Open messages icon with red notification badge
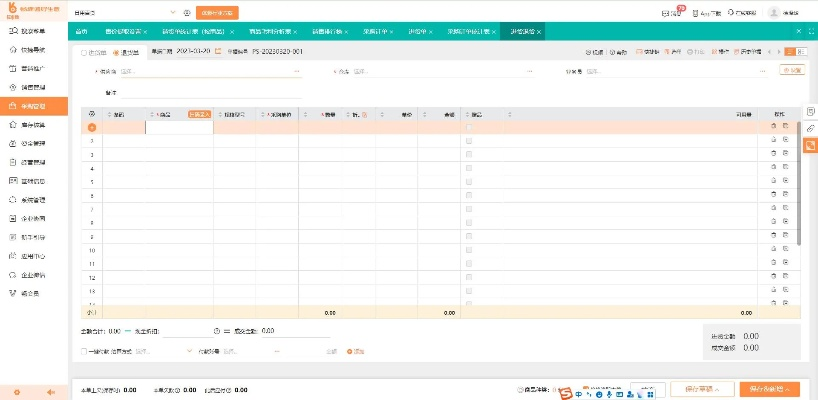The height and width of the screenshot is (400, 818). [666, 13]
